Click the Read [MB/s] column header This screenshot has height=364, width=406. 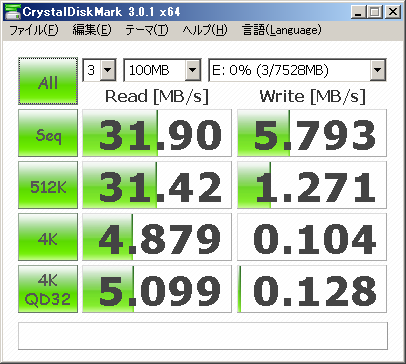pyautogui.click(x=157, y=97)
